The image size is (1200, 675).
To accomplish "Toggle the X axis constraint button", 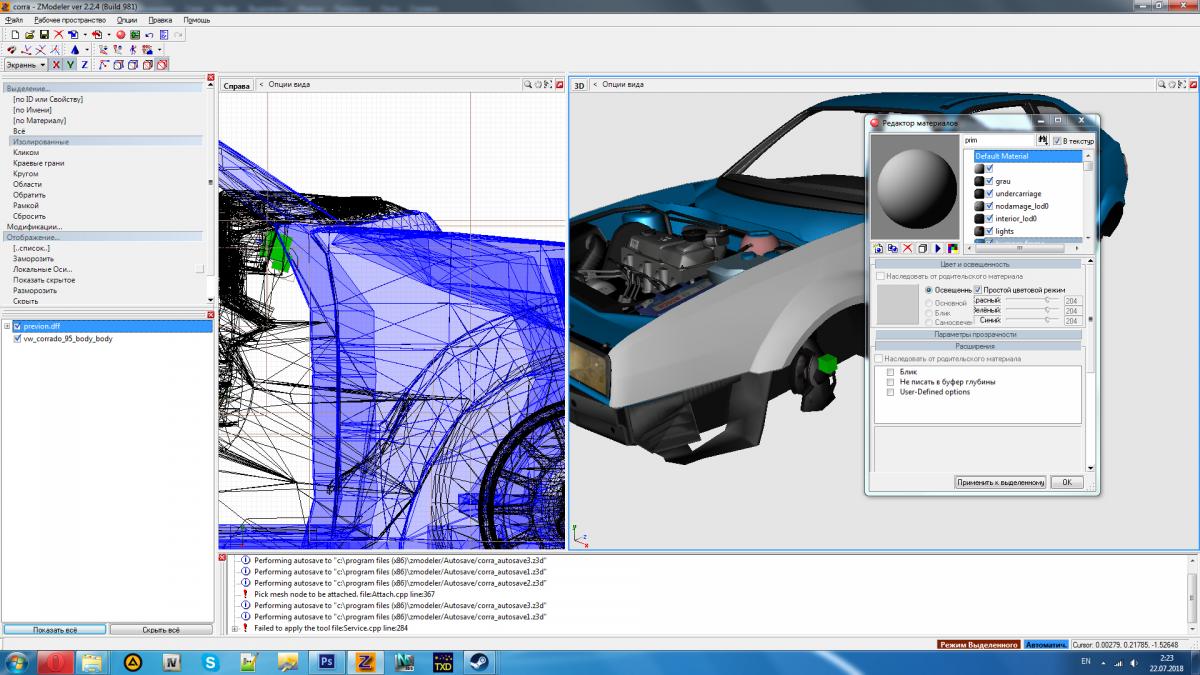I will point(57,64).
